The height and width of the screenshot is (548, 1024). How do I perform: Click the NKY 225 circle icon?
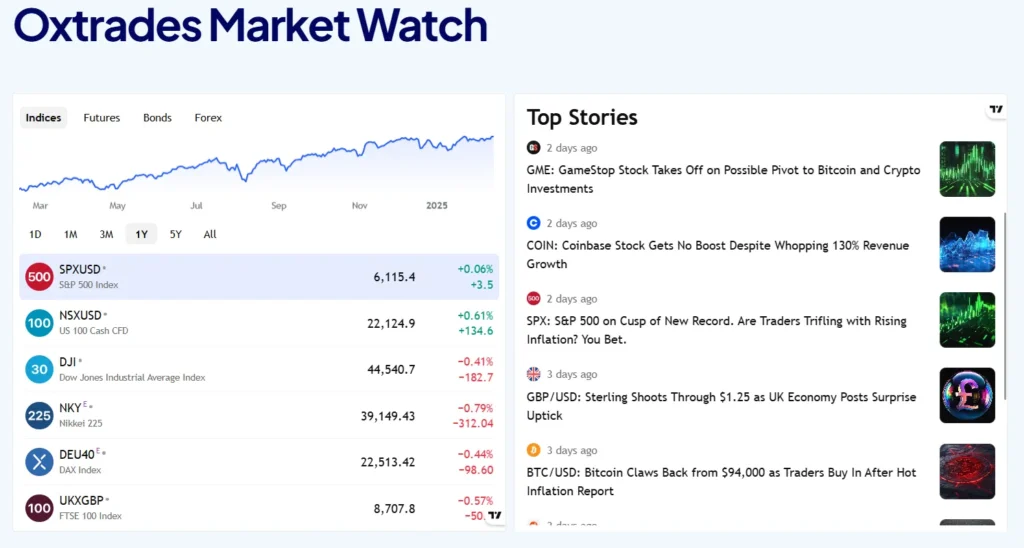[39, 415]
